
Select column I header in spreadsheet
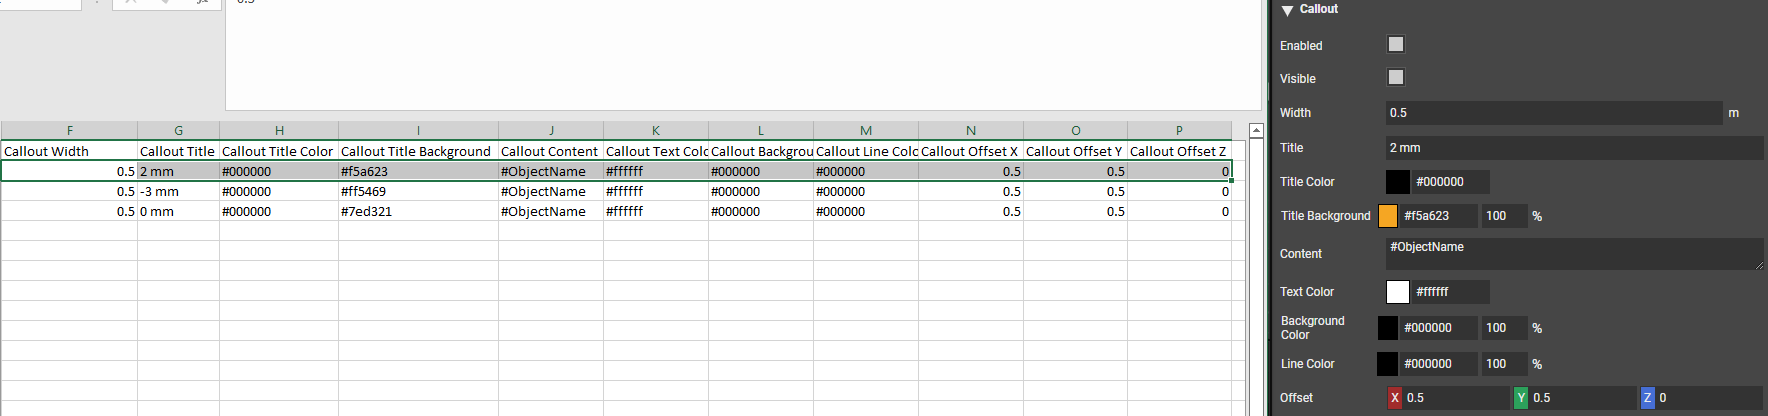pos(418,131)
